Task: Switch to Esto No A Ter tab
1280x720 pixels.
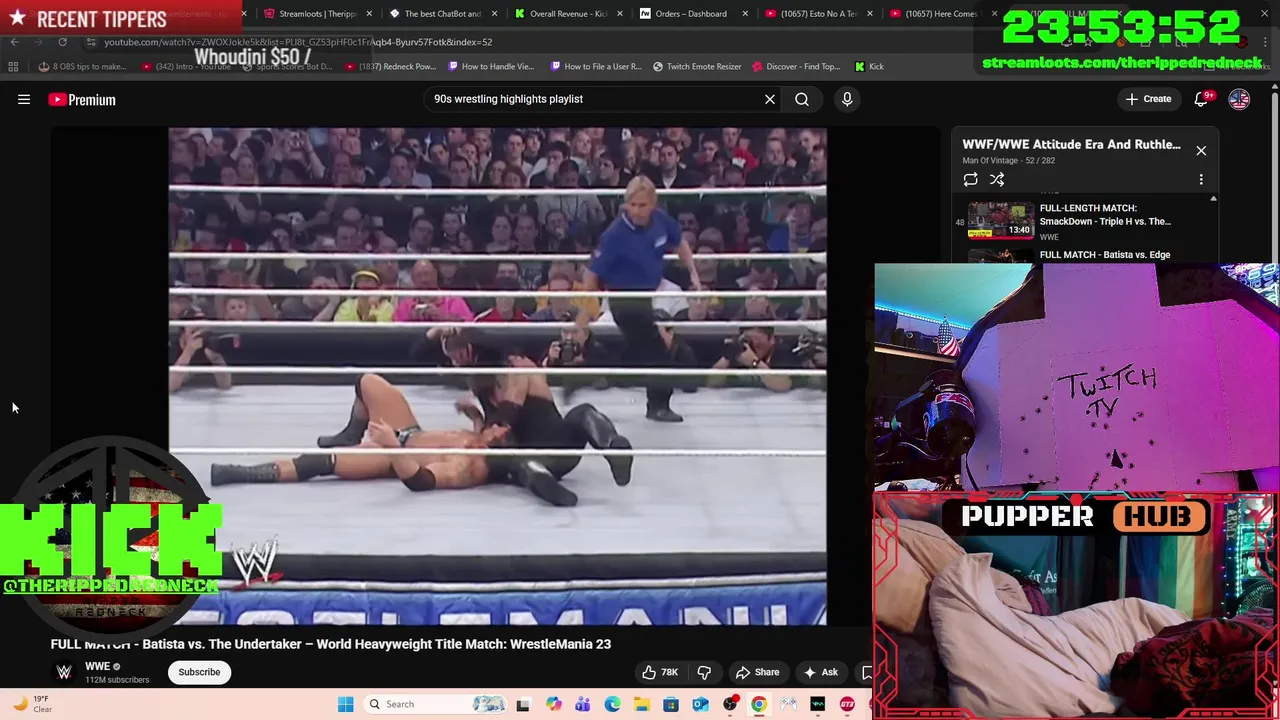Action: [815, 14]
